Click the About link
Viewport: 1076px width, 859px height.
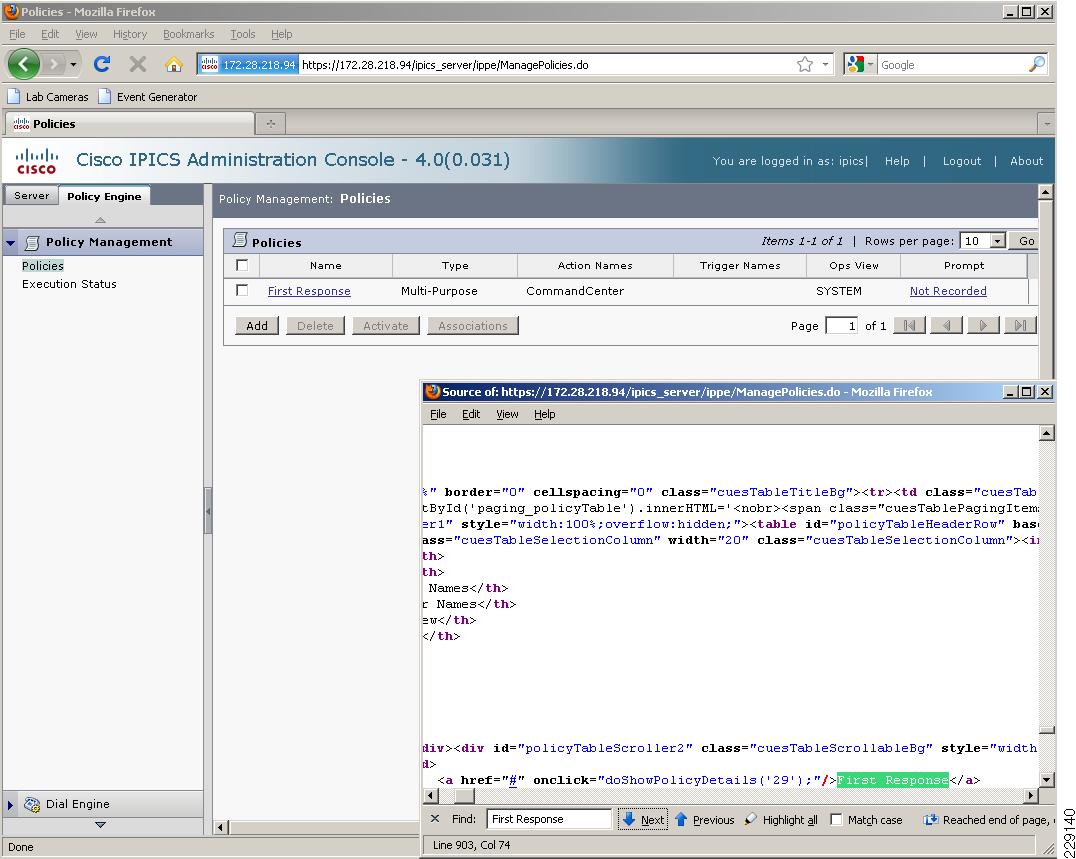point(1026,161)
